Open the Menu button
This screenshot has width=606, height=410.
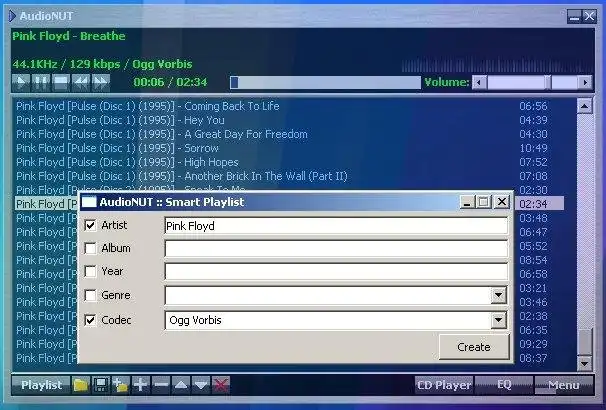click(x=564, y=385)
